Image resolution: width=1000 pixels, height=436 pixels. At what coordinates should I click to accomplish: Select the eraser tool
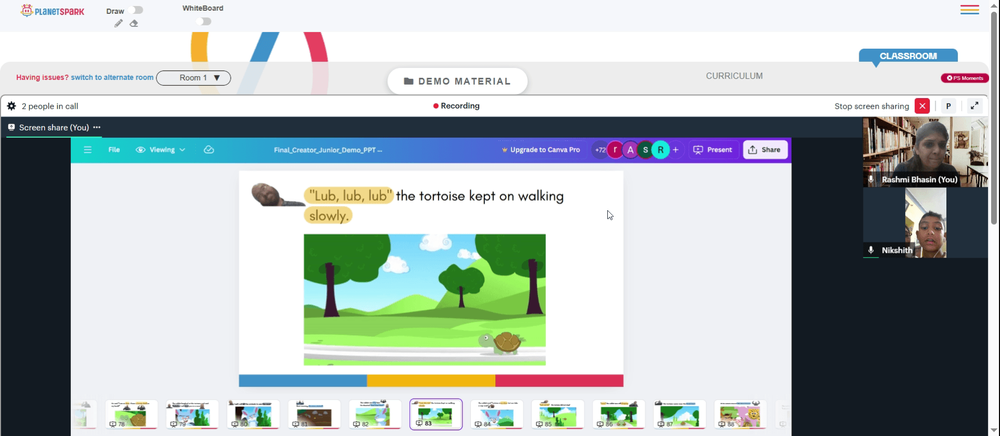click(134, 24)
